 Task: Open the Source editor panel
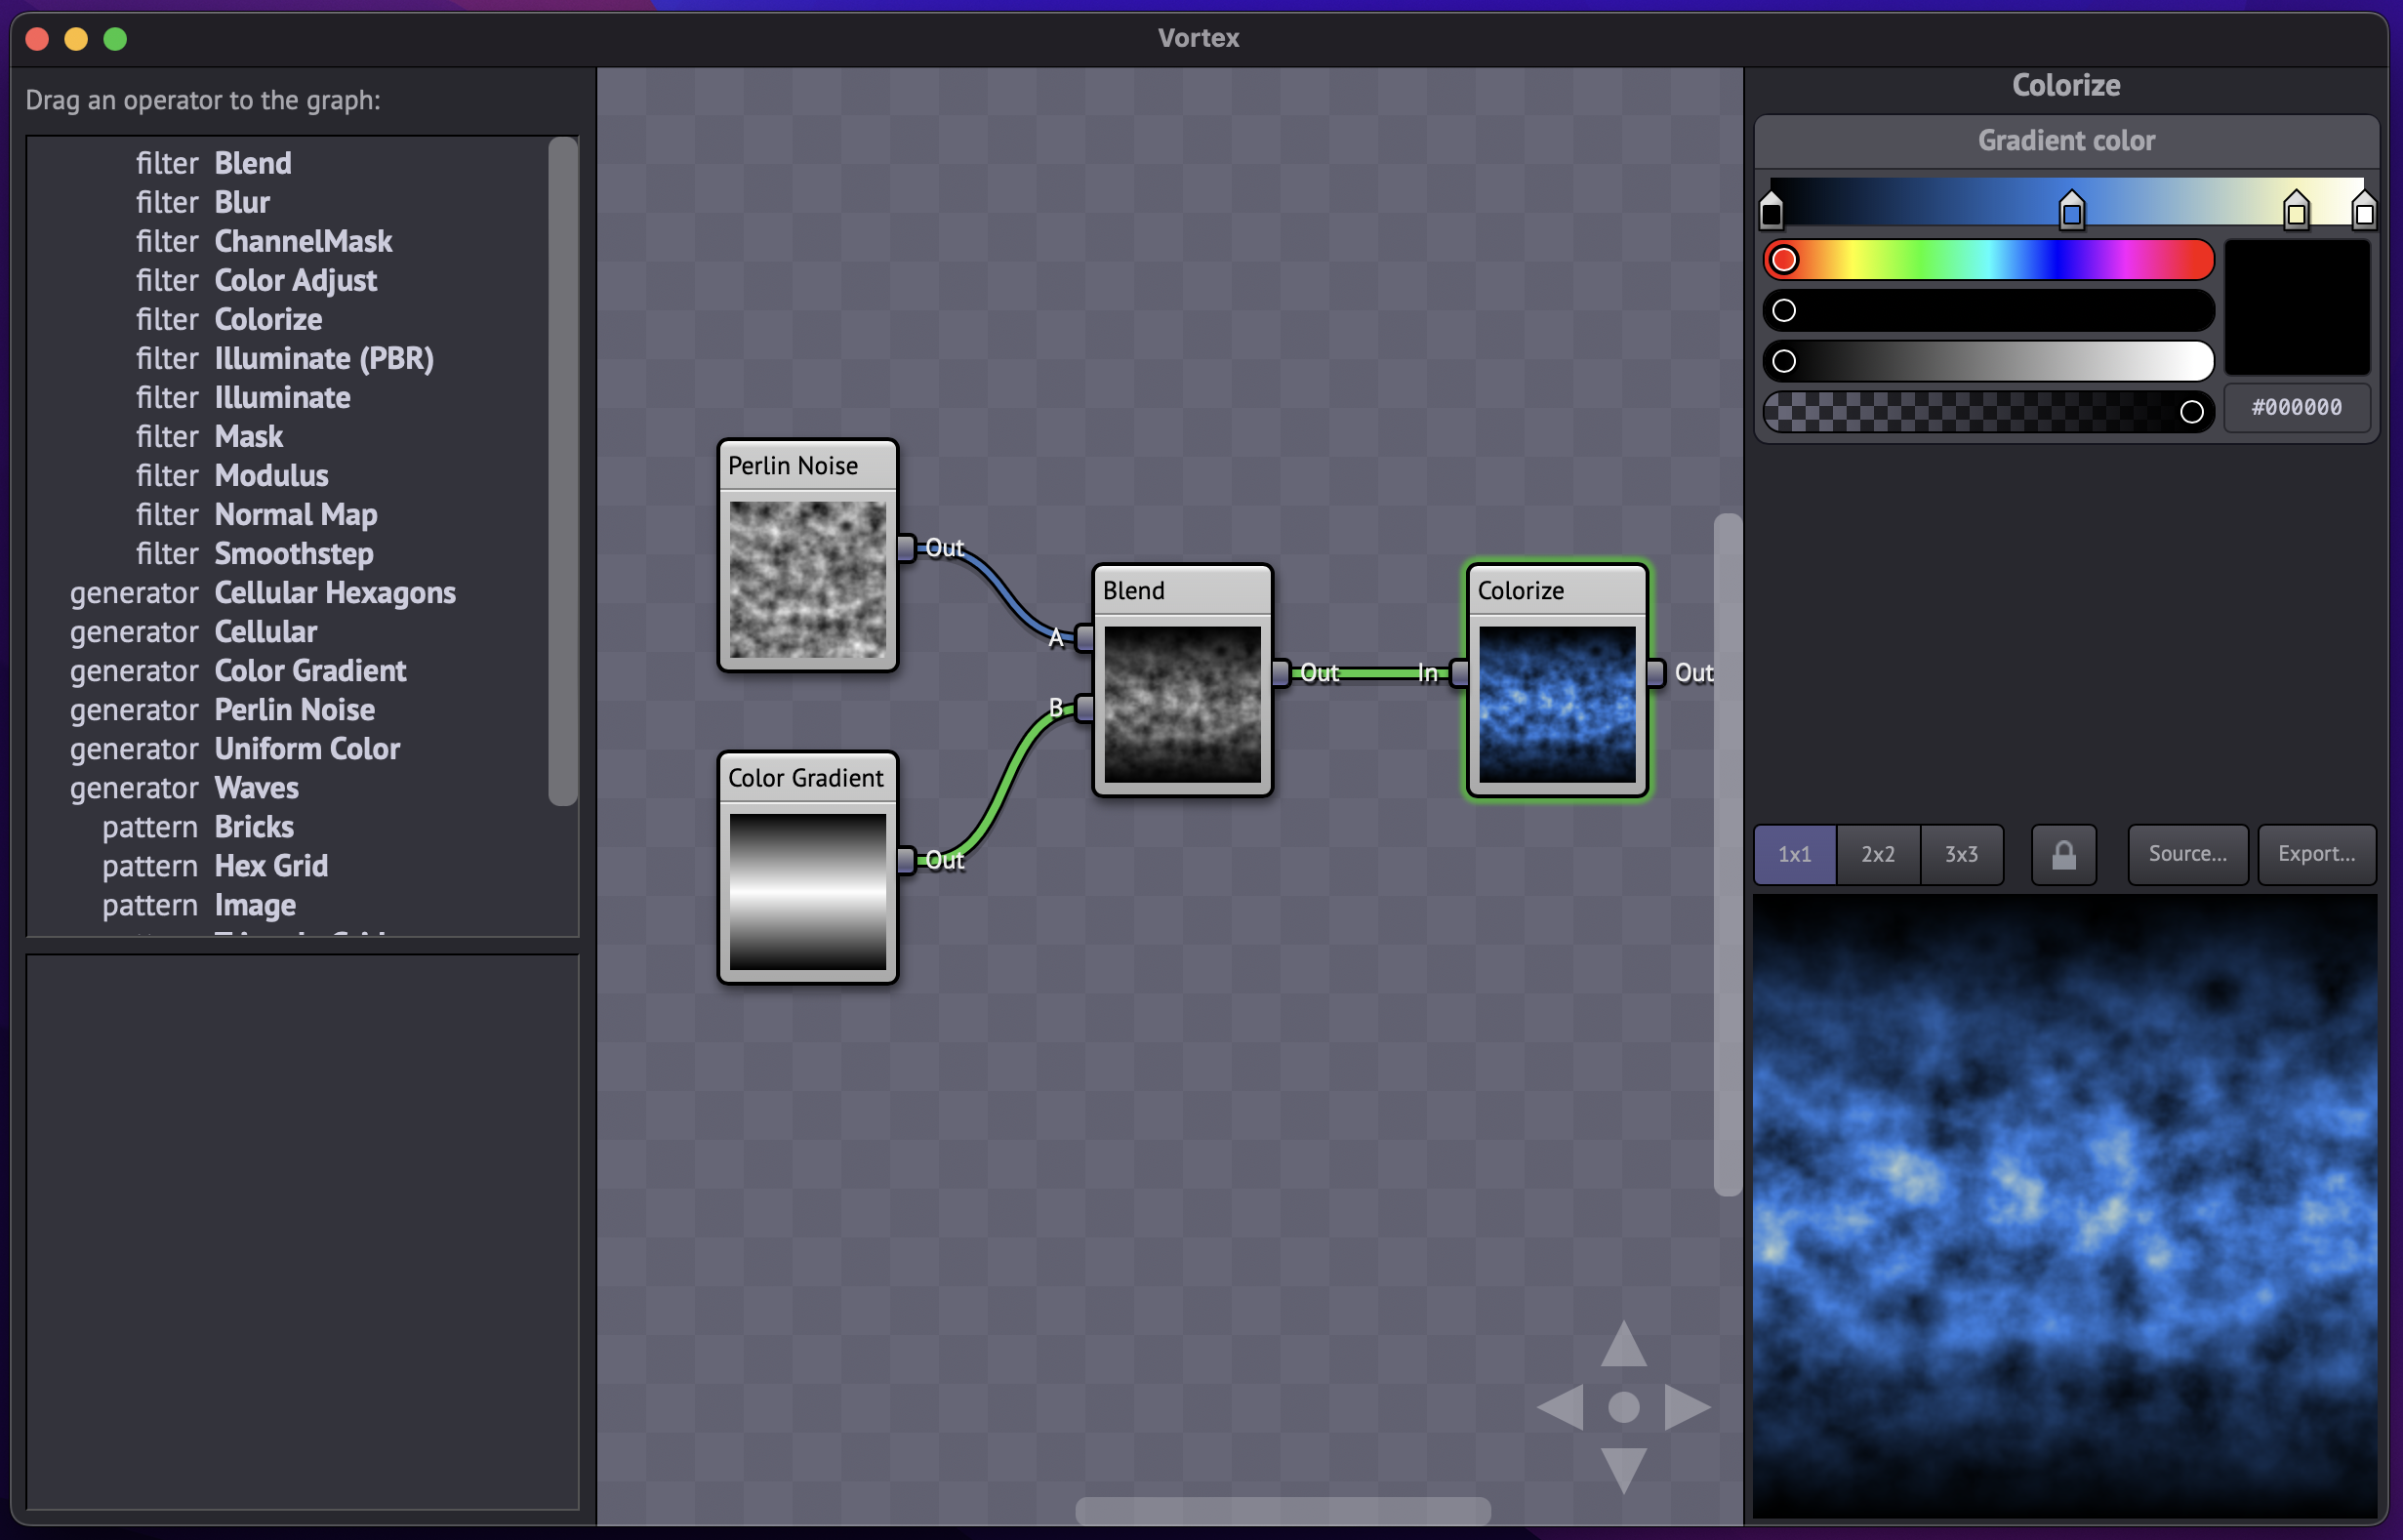click(x=2187, y=855)
